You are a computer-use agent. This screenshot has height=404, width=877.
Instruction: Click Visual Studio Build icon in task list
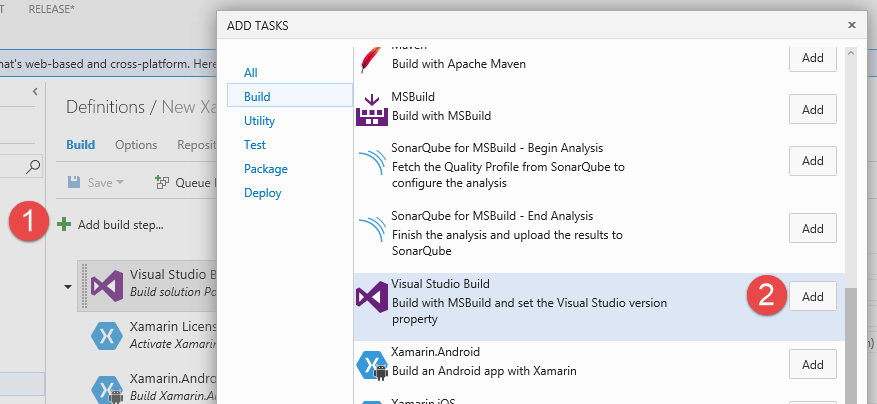(372, 297)
